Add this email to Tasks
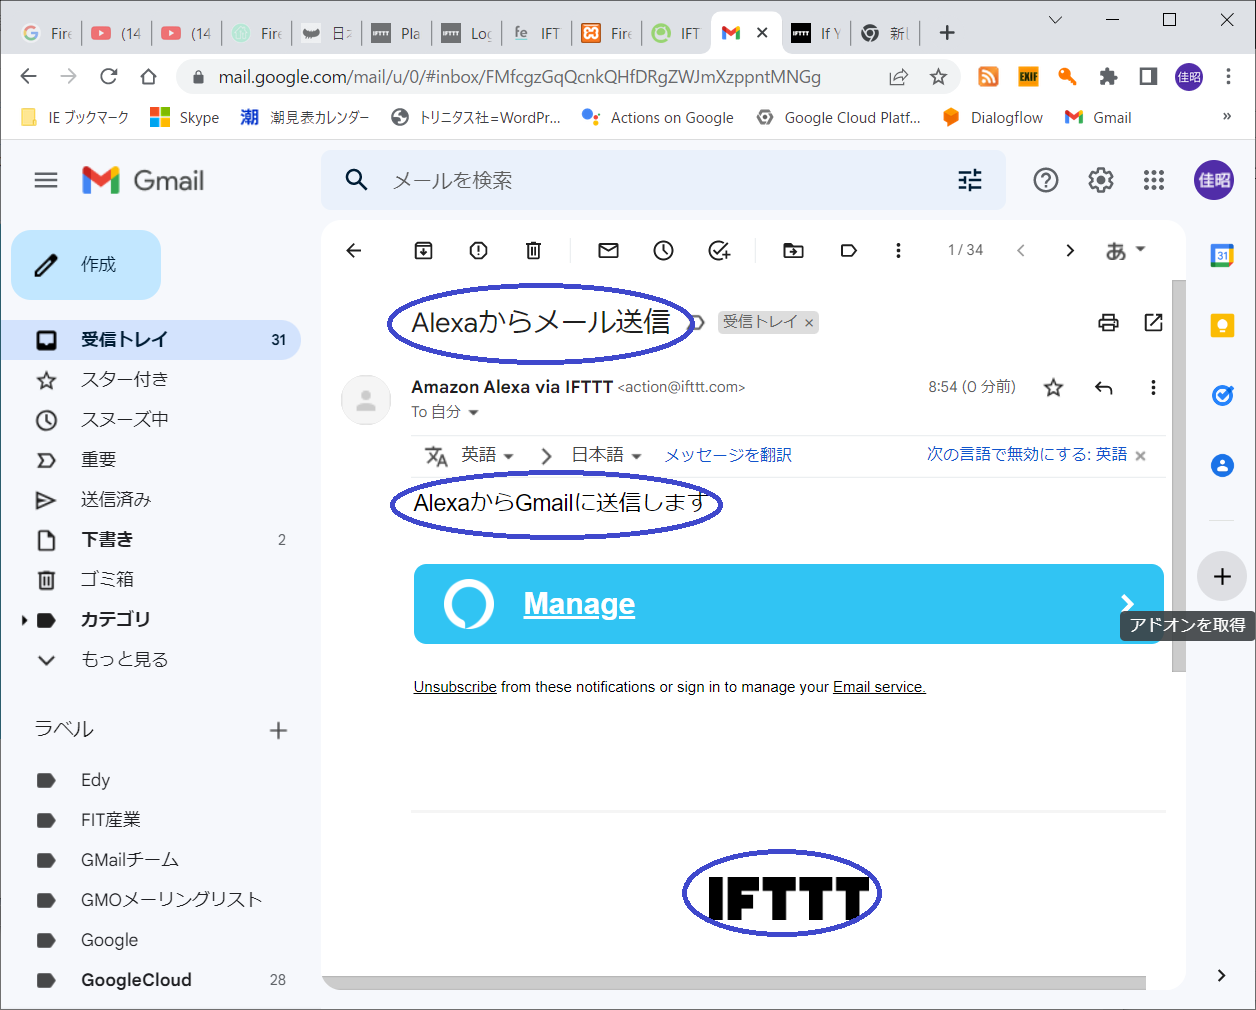 point(719,250)
